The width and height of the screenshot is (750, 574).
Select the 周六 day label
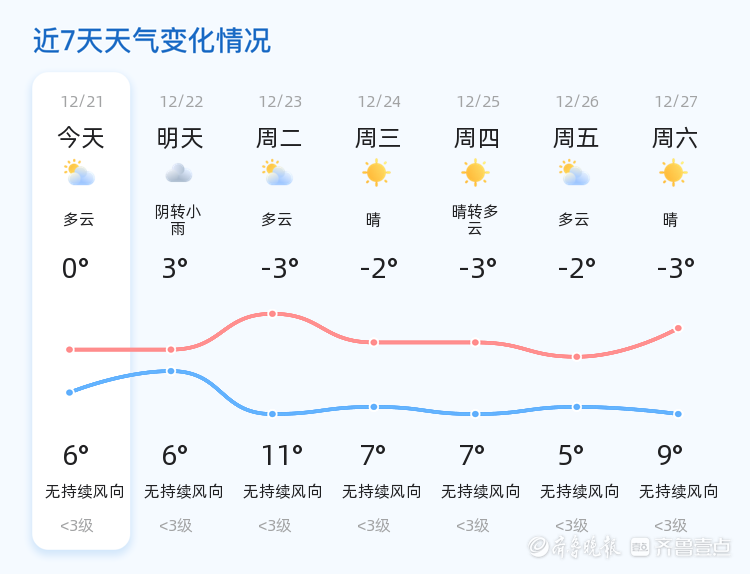[675, 137]
